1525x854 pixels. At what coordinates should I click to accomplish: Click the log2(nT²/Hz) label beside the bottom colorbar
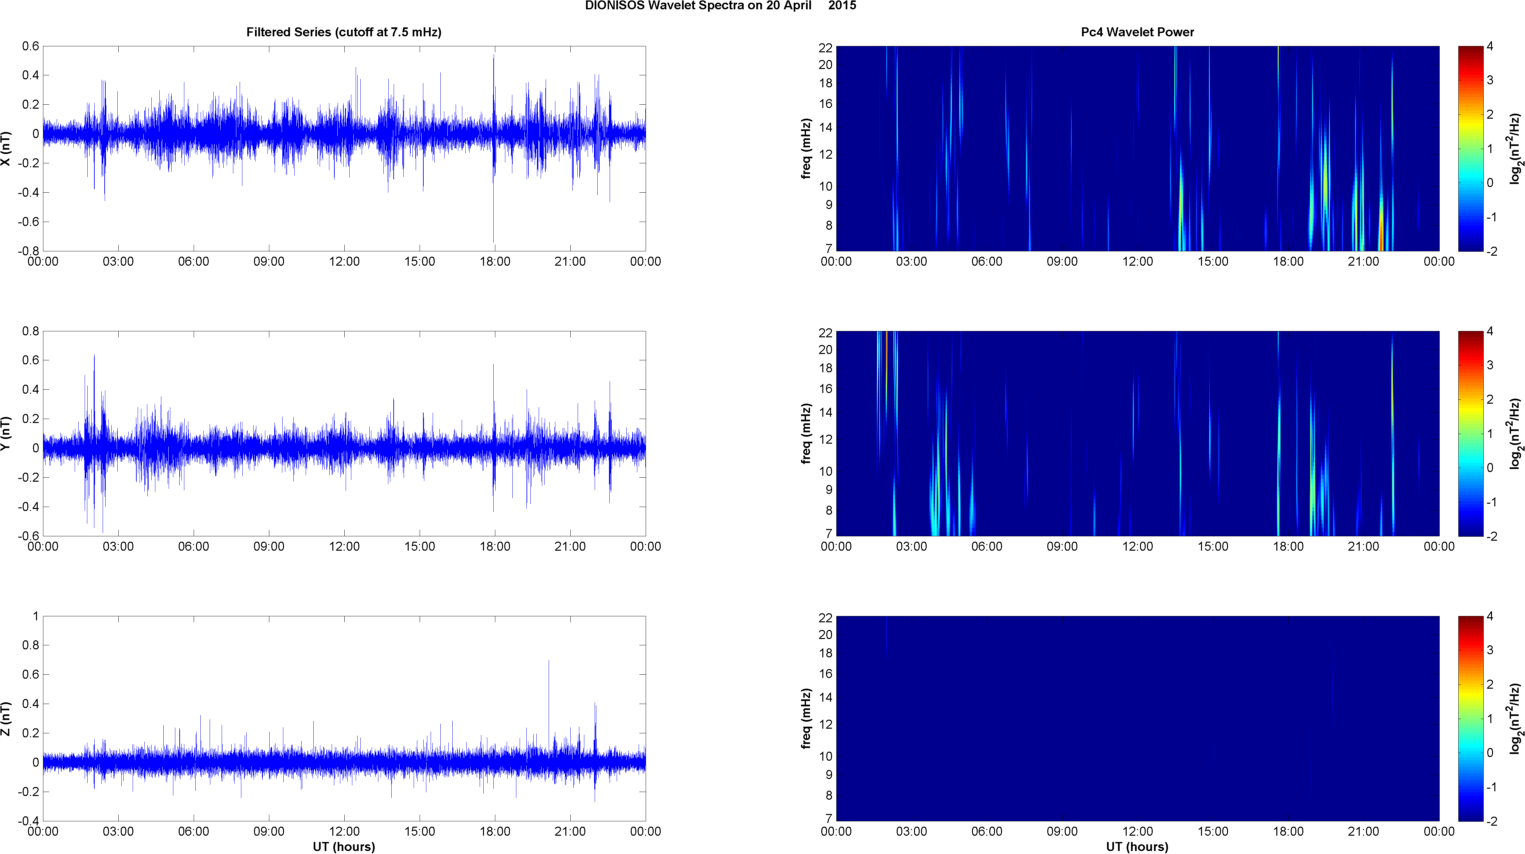tap(1517, 718)
